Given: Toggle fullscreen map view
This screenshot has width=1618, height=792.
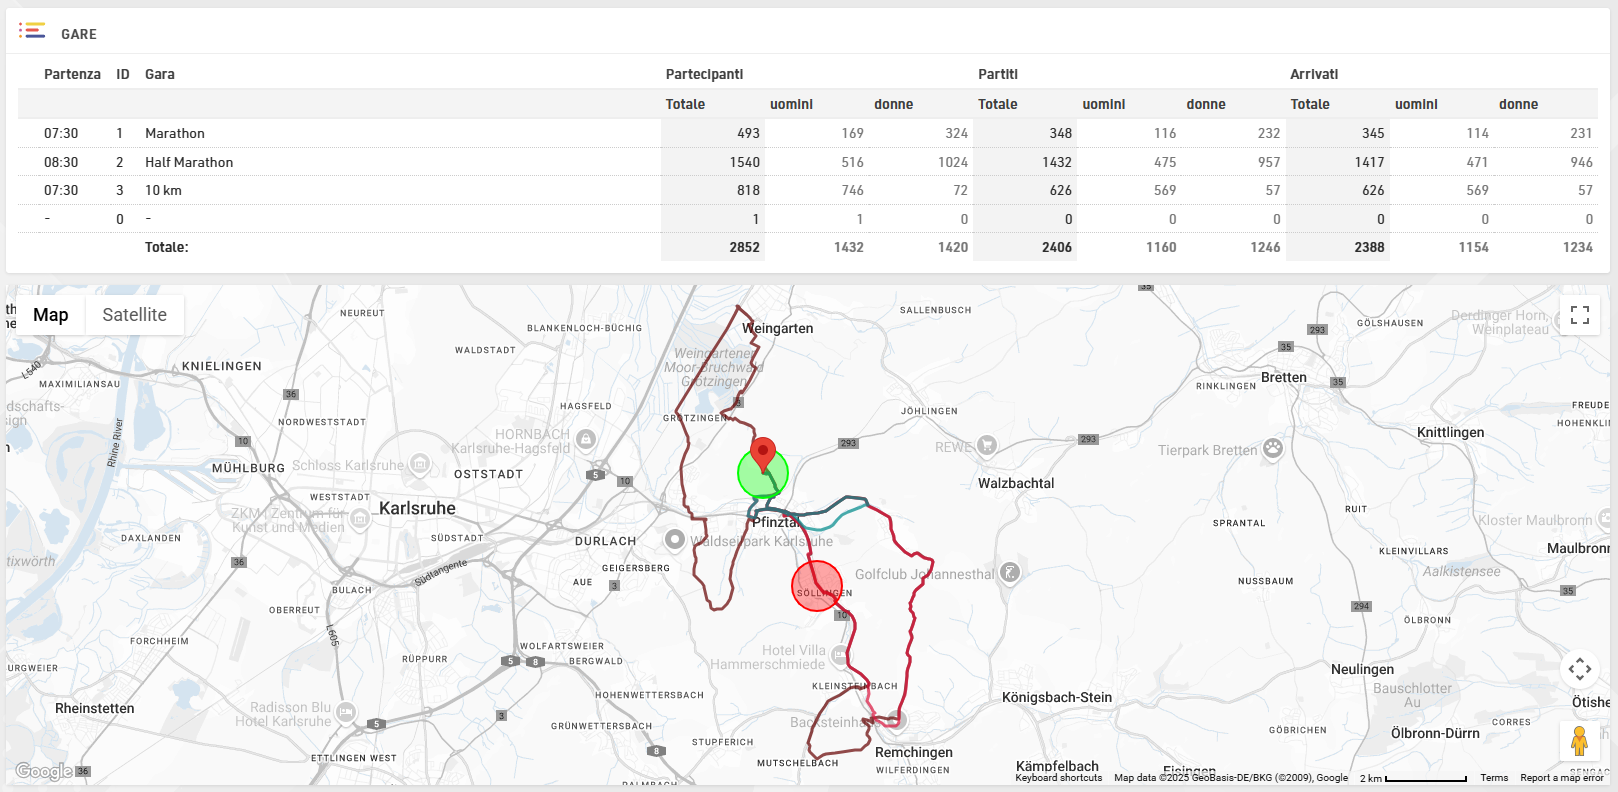Looking at the screenshot, I should tap(1580, 315).
